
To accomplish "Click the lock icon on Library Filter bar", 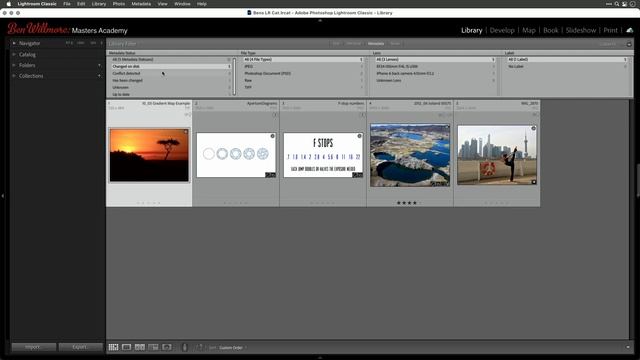I will coord(629,44).
